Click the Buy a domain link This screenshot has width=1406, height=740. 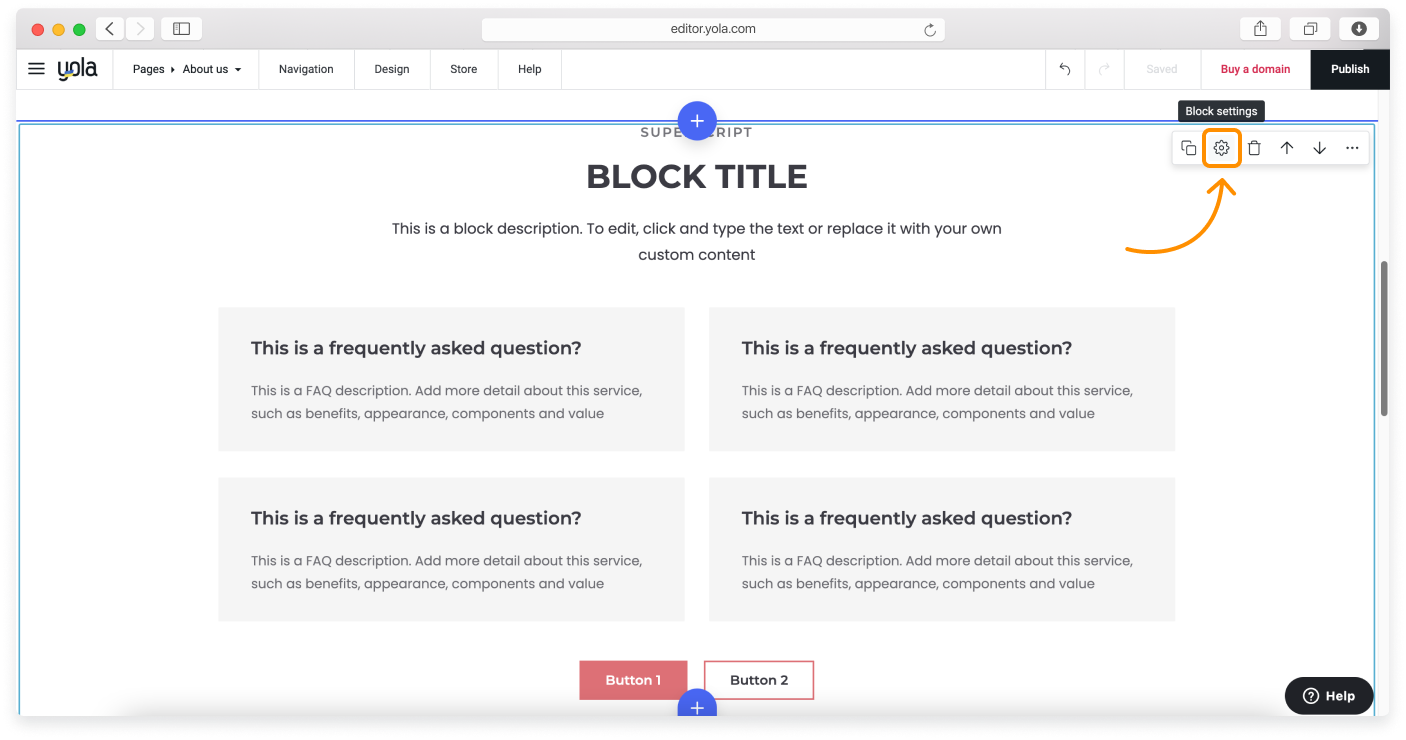coord(1254,69)
